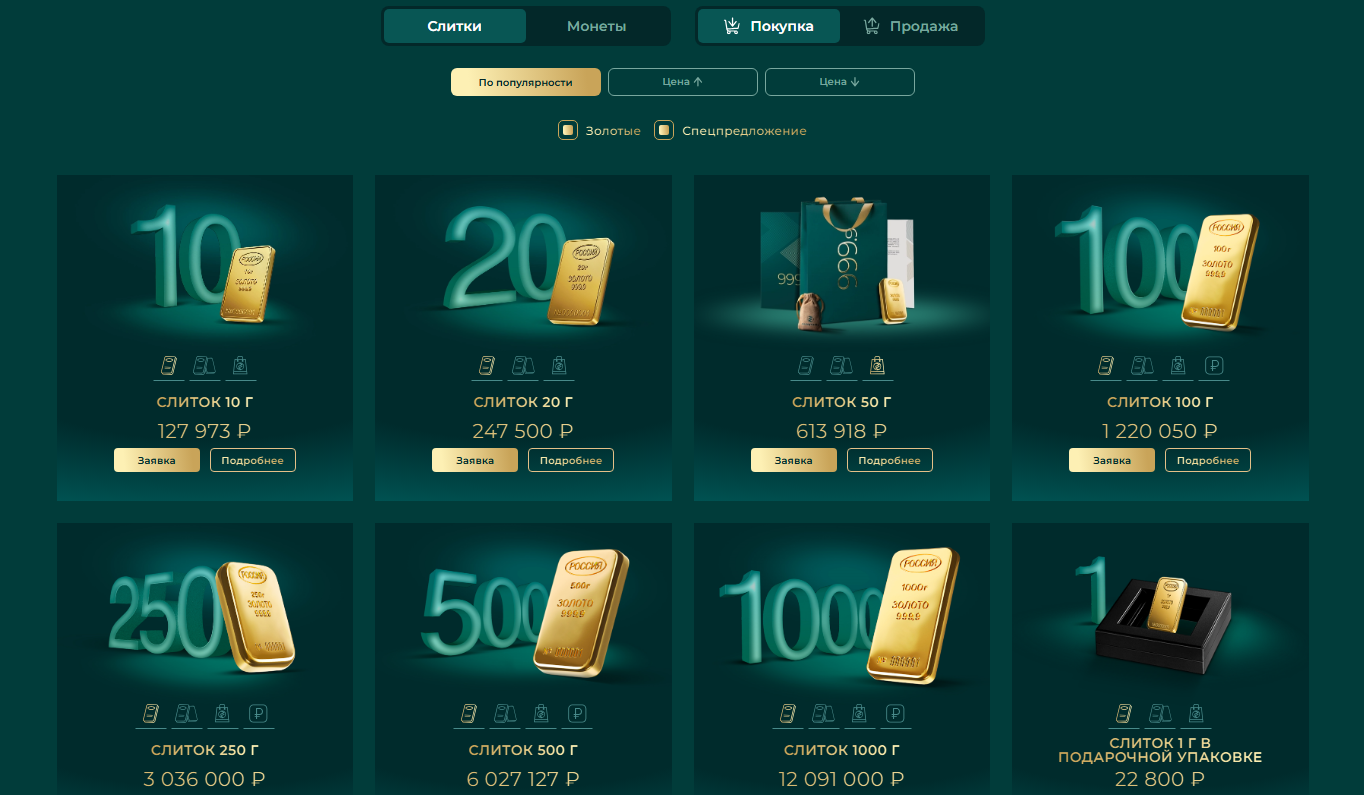Viewport: 1364px width, 795px height.
Task: Toggle the Спецпредложение filter checkbox
Action: [663, 130]
